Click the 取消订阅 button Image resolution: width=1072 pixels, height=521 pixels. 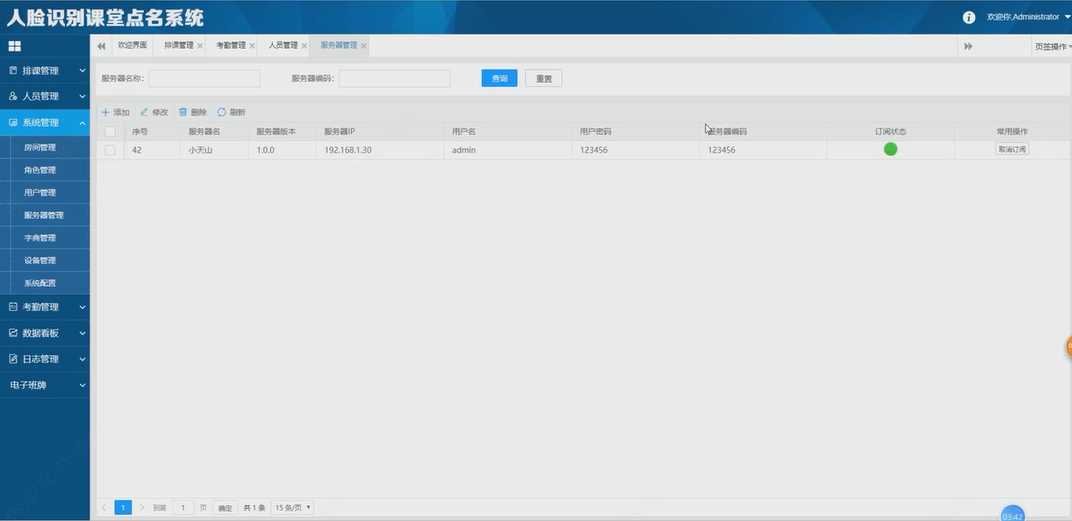point(1012,149)
